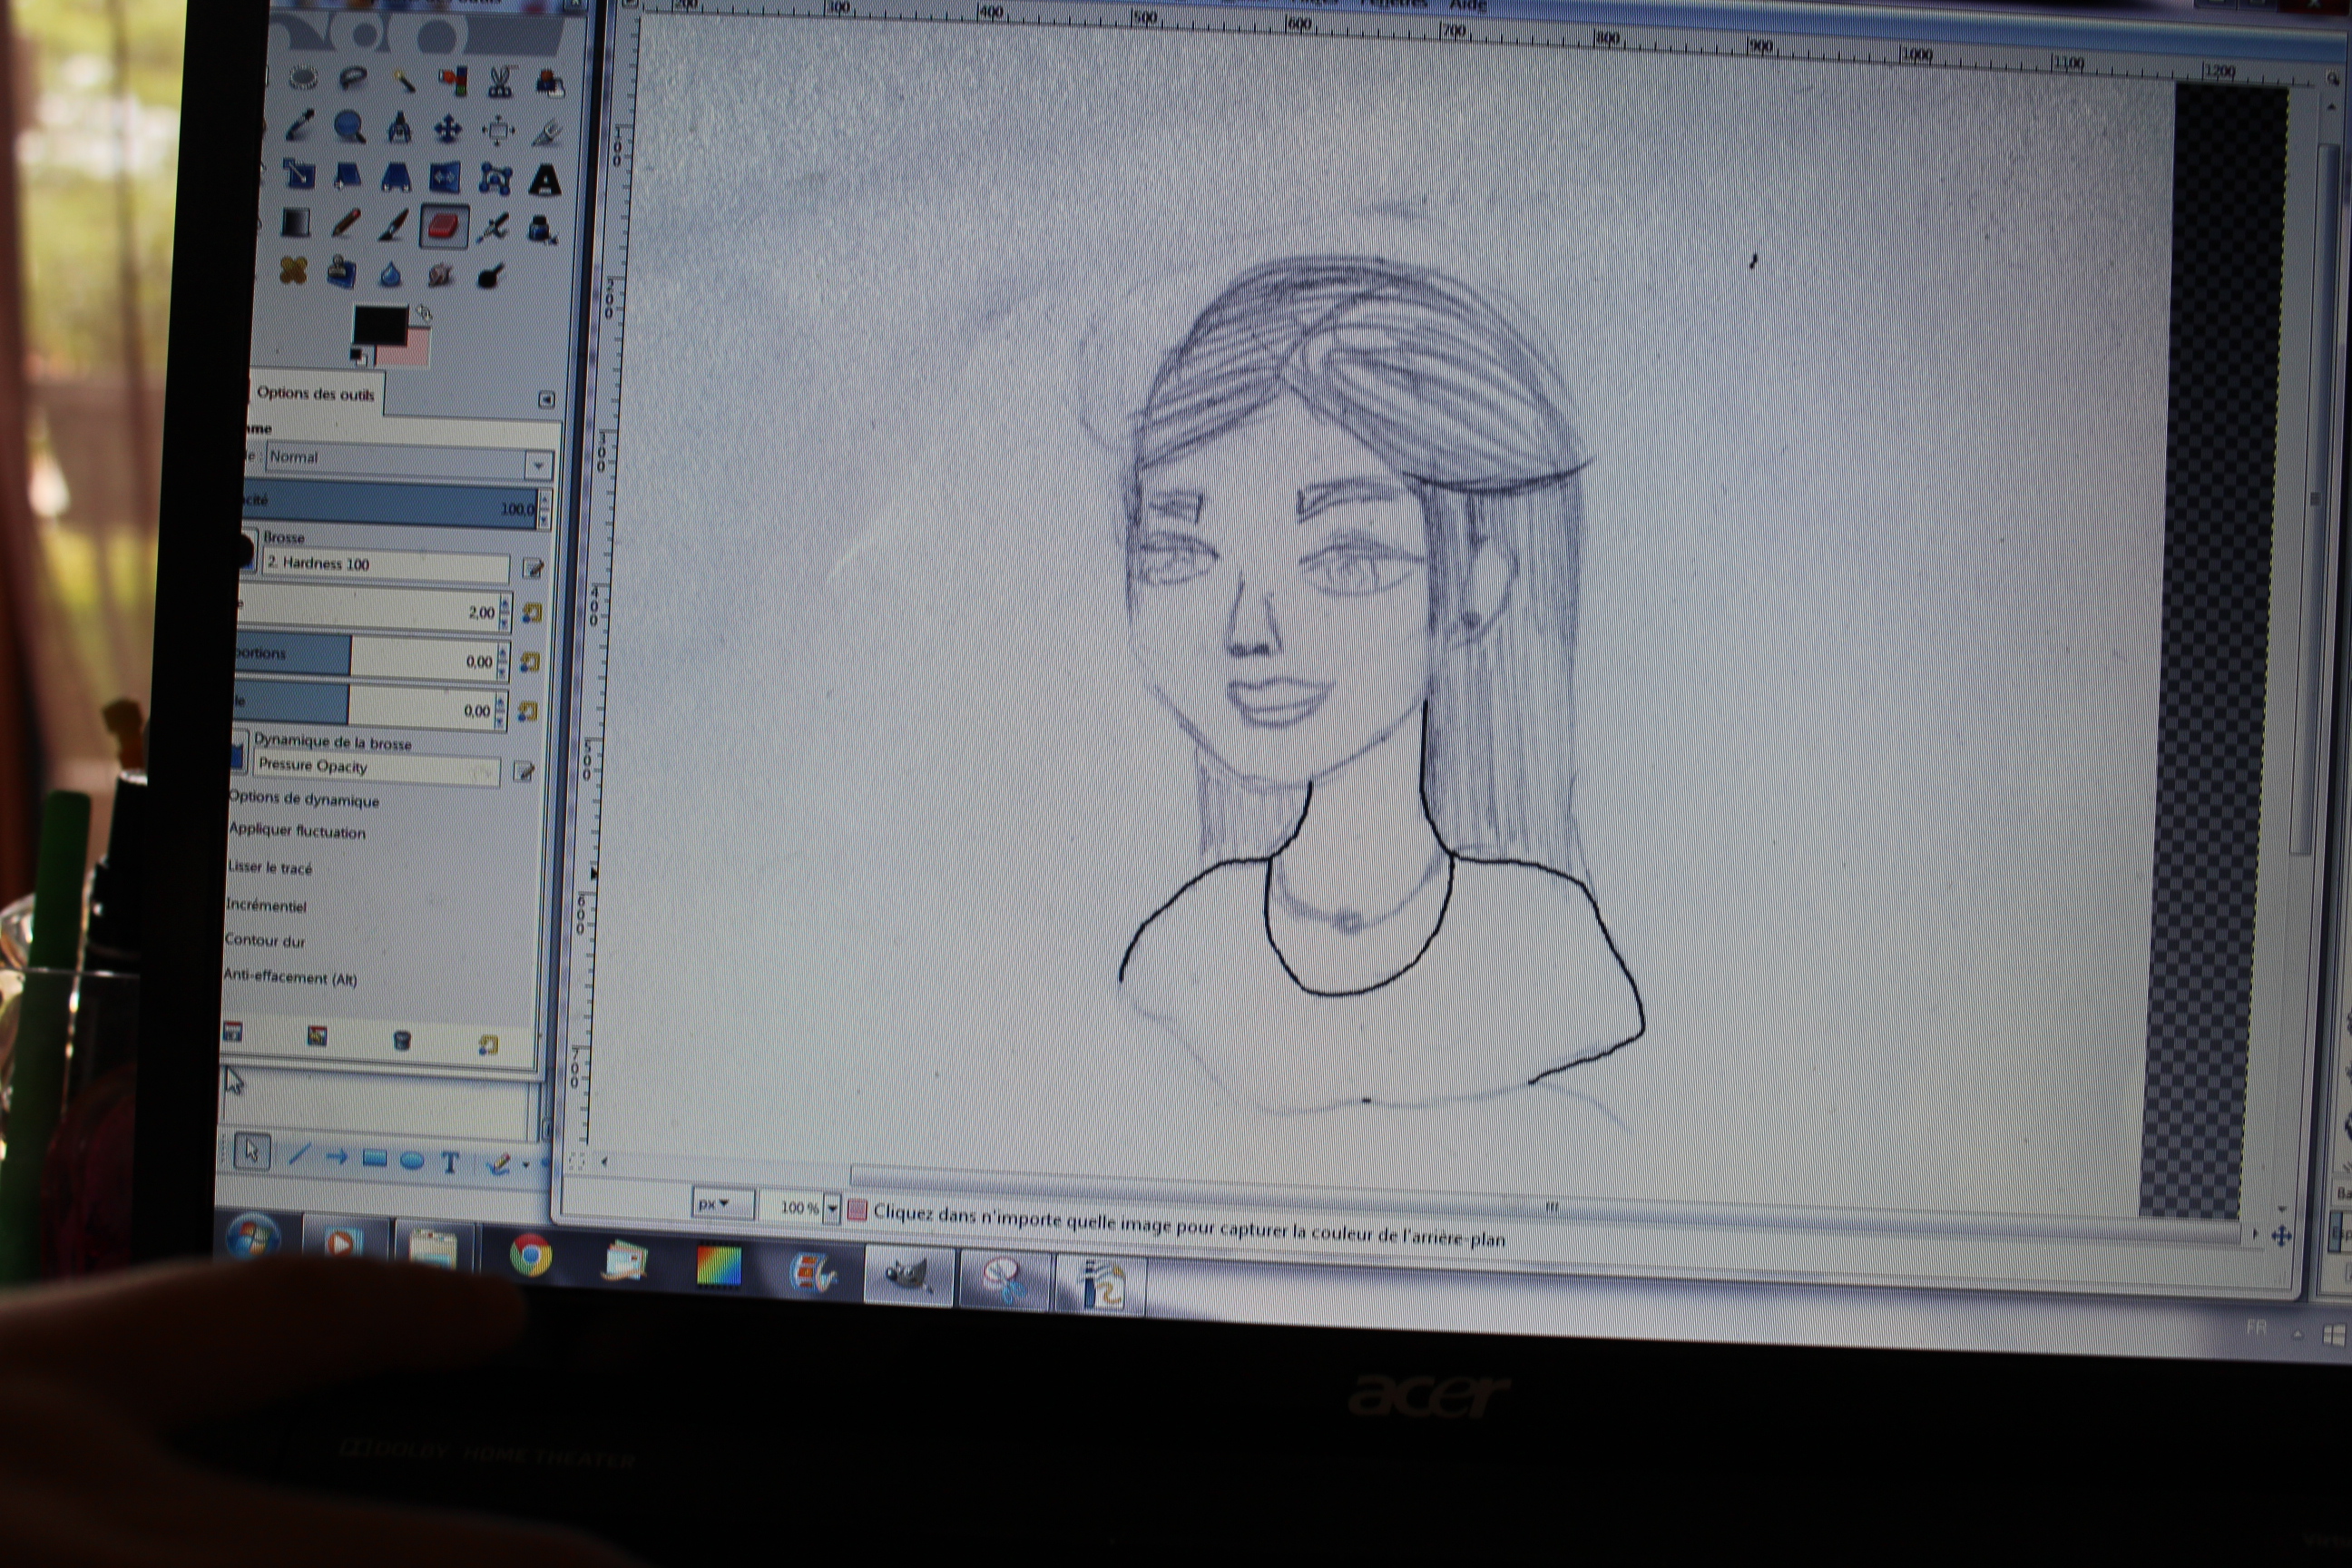Screen dimensions: 2352x1568
Task: Select the Text tool
Action: (x=545, y=180)
